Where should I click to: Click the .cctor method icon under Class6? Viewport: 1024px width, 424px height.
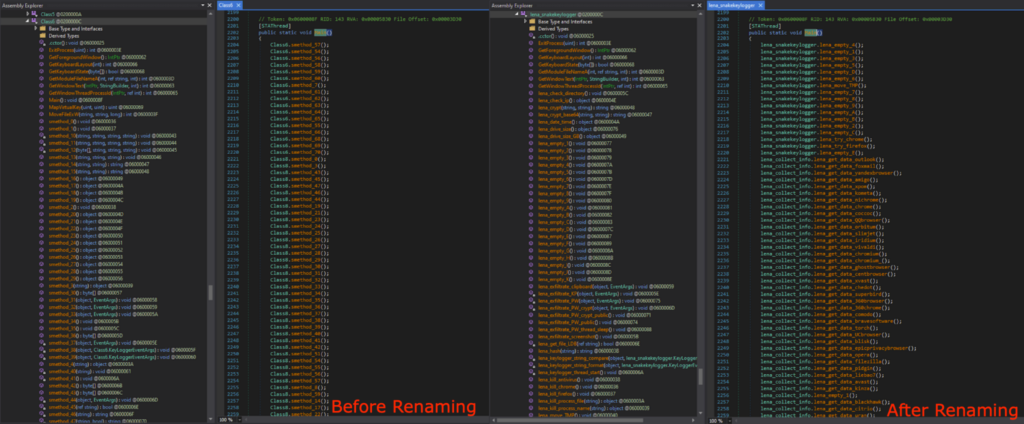(41, 42)
